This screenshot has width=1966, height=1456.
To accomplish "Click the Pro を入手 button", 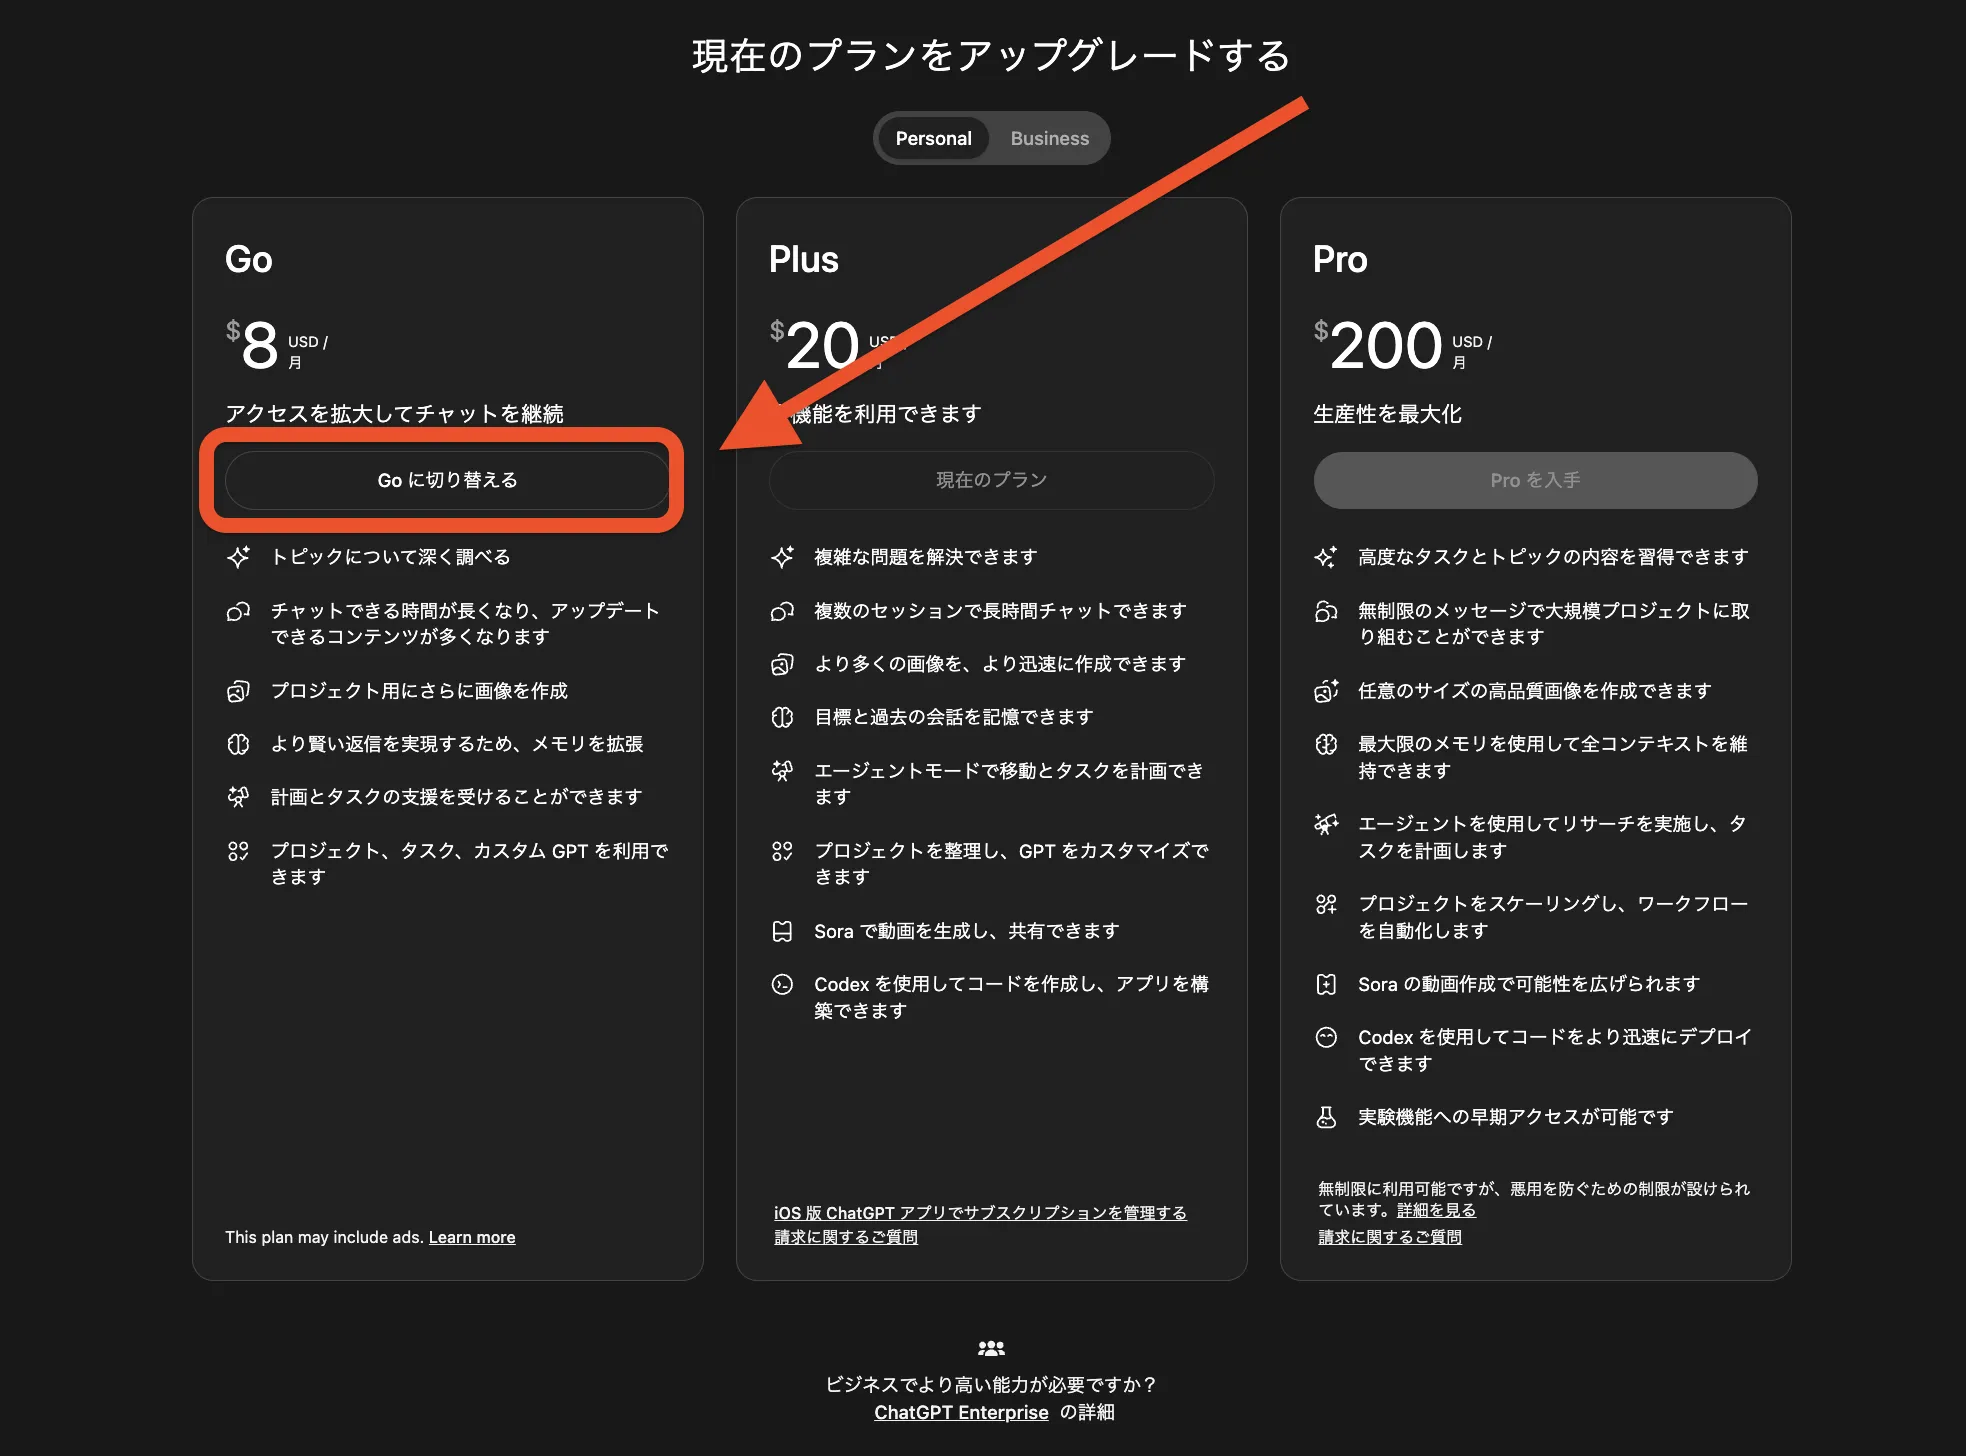I will coord(1534,480).
